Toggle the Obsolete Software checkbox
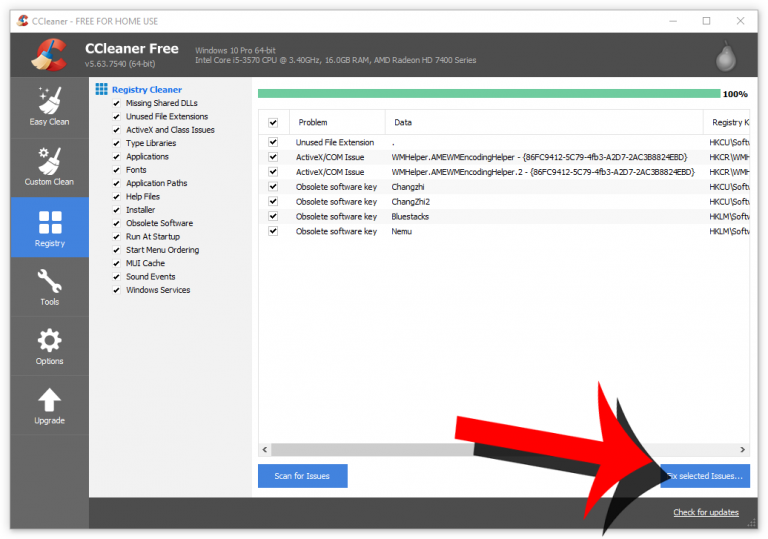Viewport: 768px width, 539px height. [x=117, y=223]
